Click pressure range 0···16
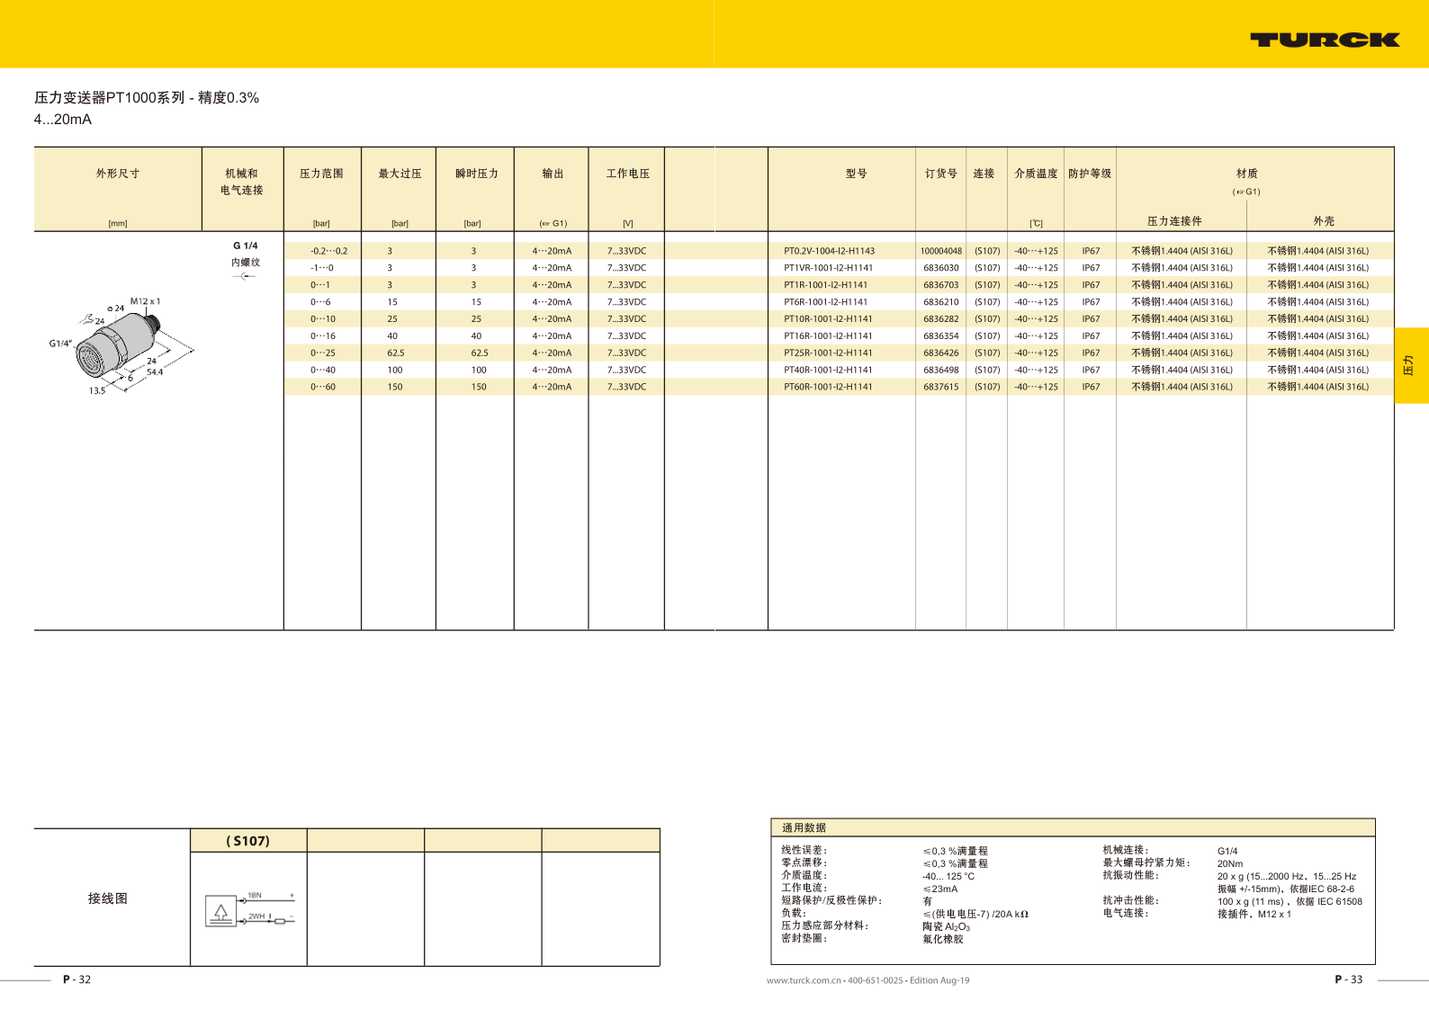 323,336
